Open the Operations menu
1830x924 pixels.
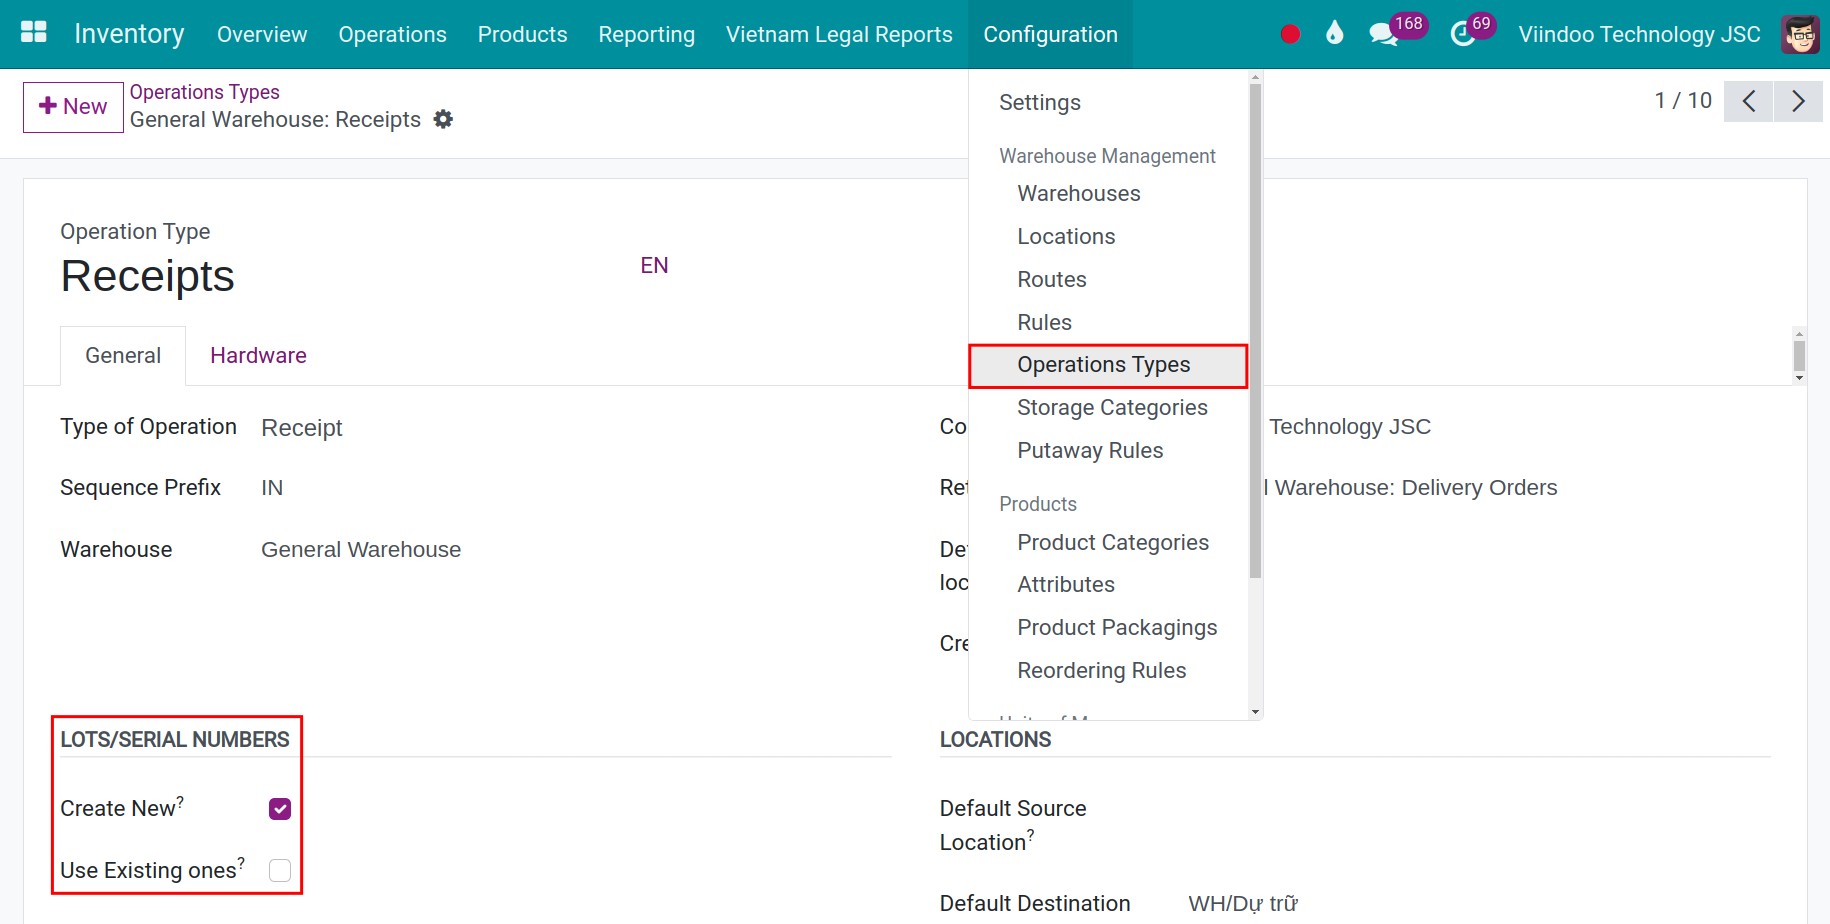point(392,34)
